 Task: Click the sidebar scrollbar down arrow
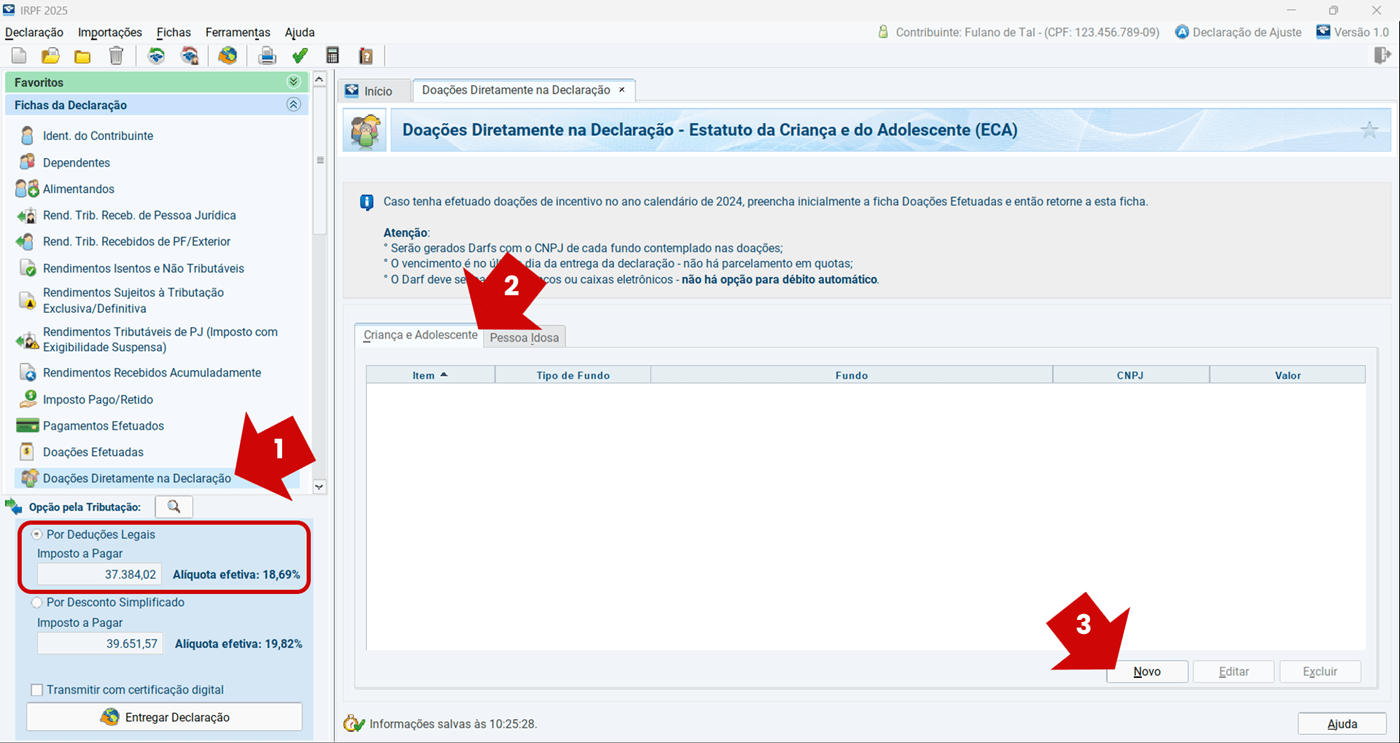pos(320,487)
